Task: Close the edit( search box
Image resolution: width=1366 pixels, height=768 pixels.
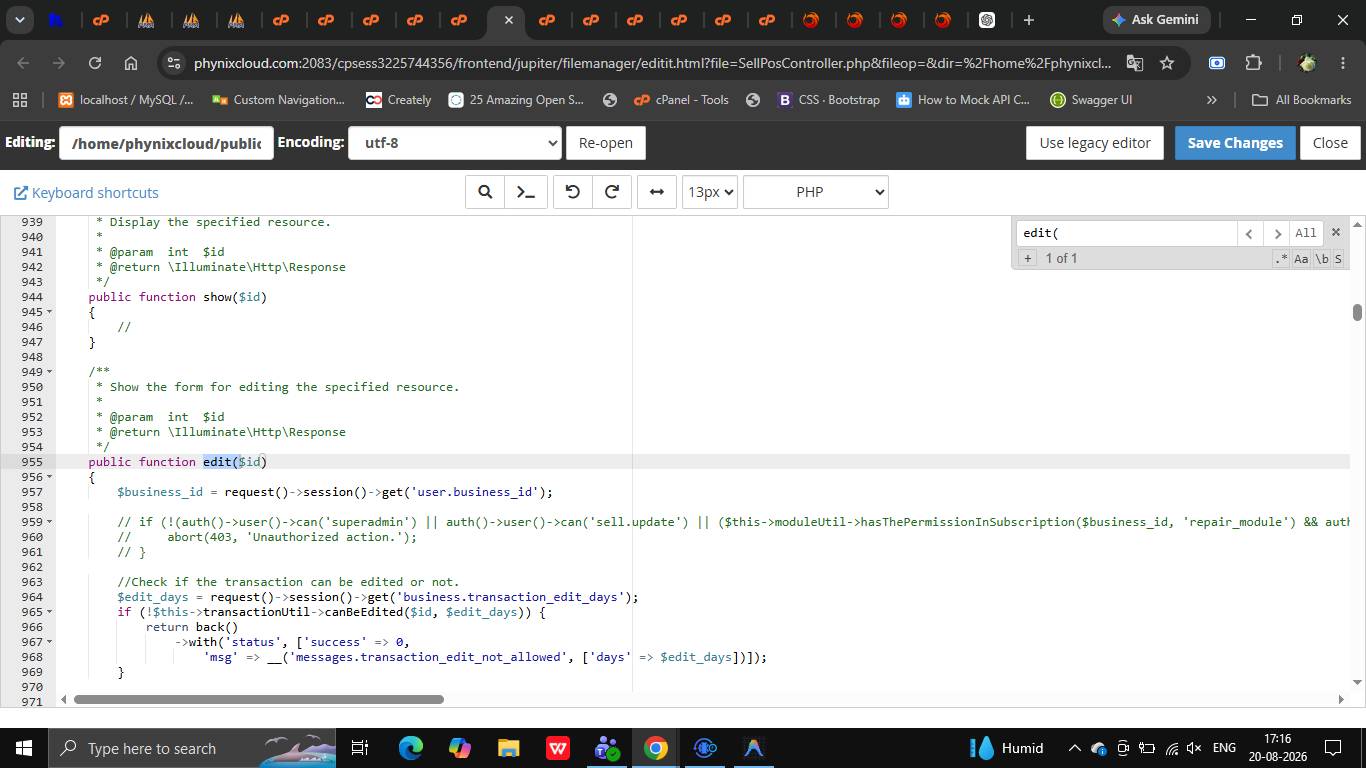Action: point(1335,232)
